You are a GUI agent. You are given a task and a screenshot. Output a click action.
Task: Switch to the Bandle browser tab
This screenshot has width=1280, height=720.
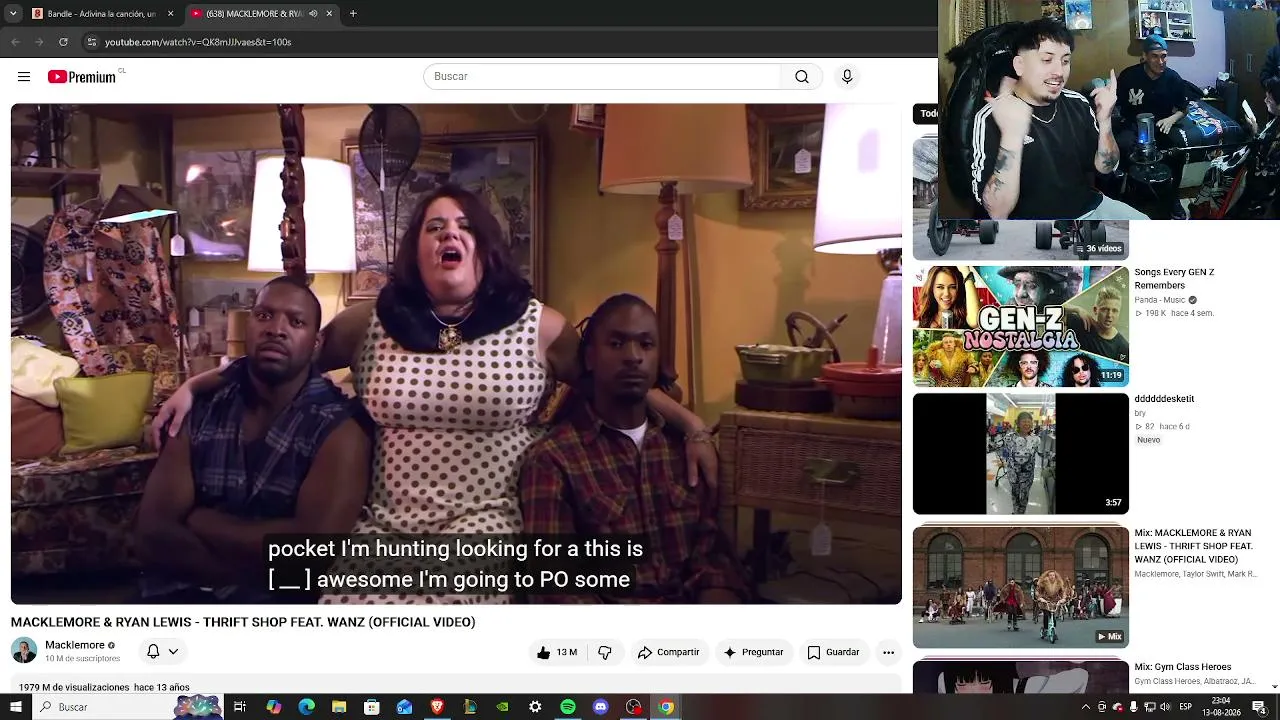[x=103, y=13]
